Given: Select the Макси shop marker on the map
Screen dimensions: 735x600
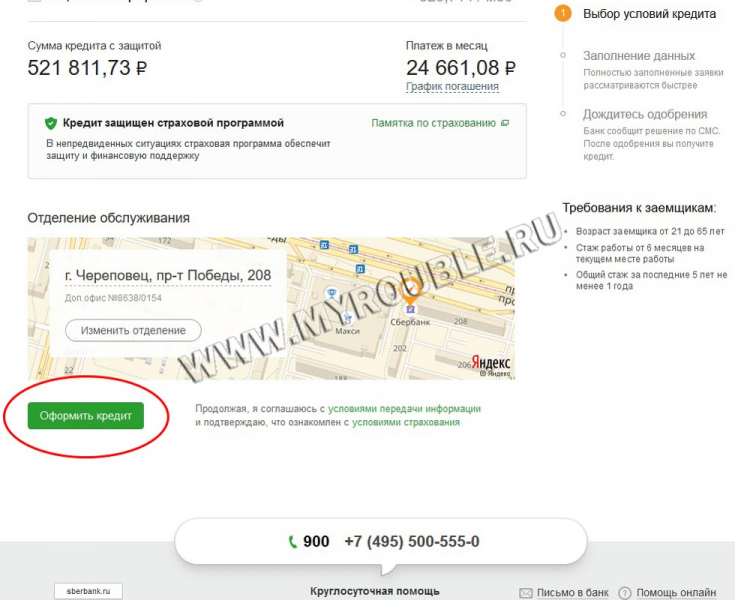Looking at the screenshot, I should pos(347,318).
